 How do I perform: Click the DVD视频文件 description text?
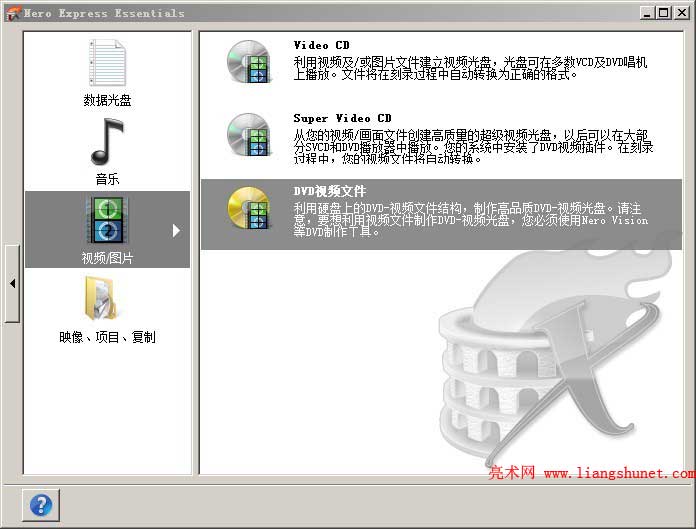[471, 220]
